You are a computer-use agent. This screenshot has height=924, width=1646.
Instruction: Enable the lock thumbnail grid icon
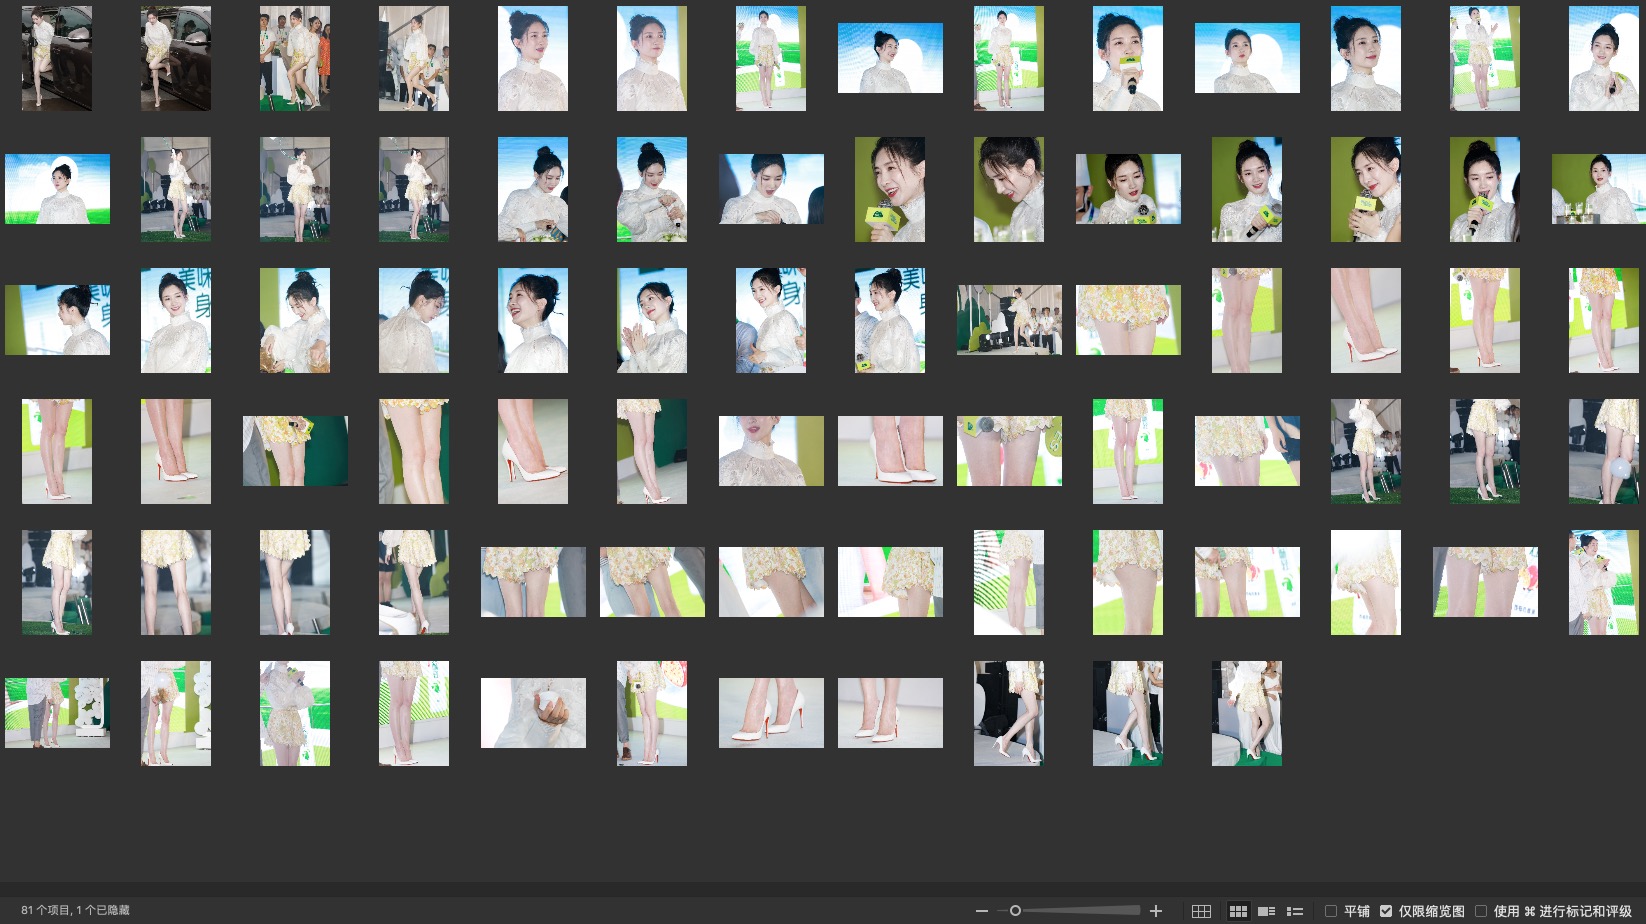pos(1202,911)
